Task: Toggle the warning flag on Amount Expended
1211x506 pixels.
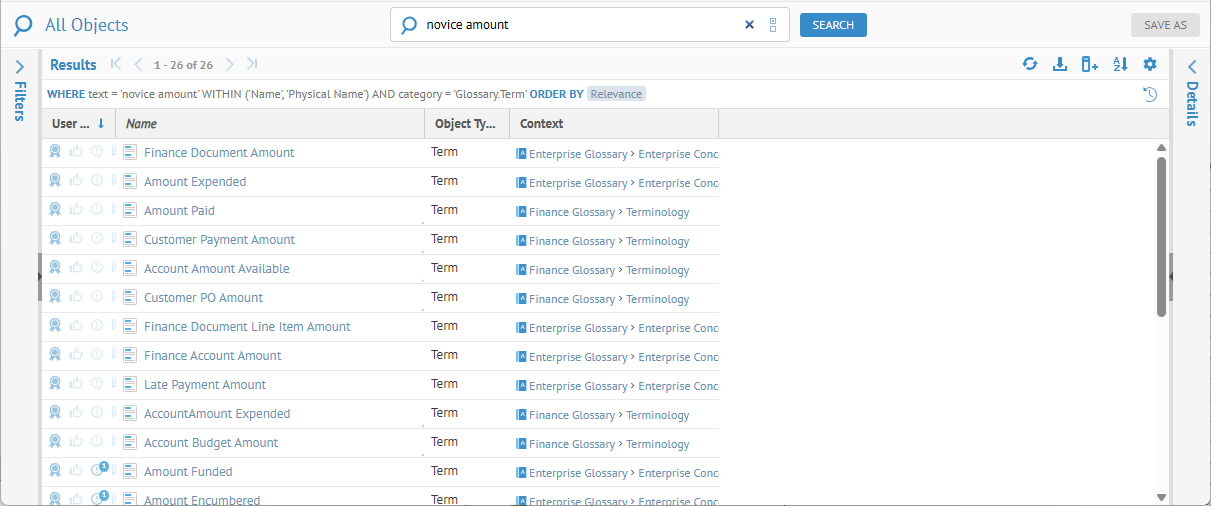Action: pos(97,181)
